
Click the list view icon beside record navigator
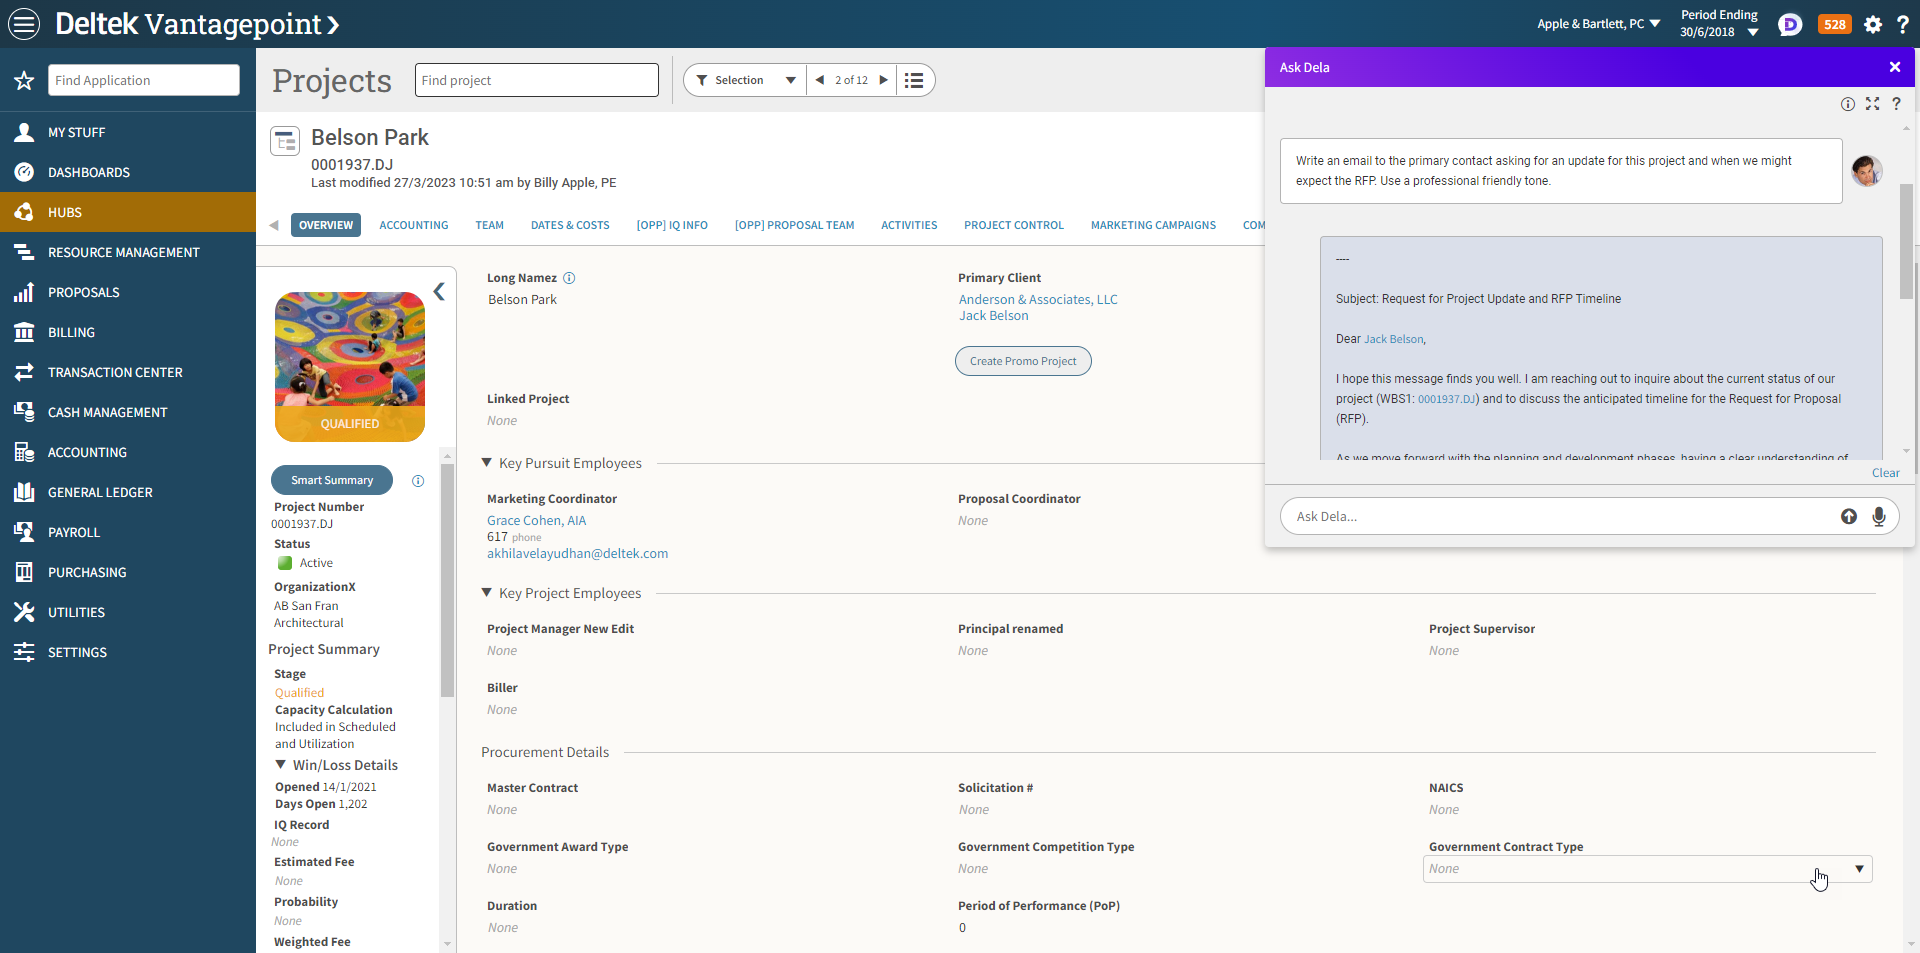pyautogui.click(x=914, y=80)
